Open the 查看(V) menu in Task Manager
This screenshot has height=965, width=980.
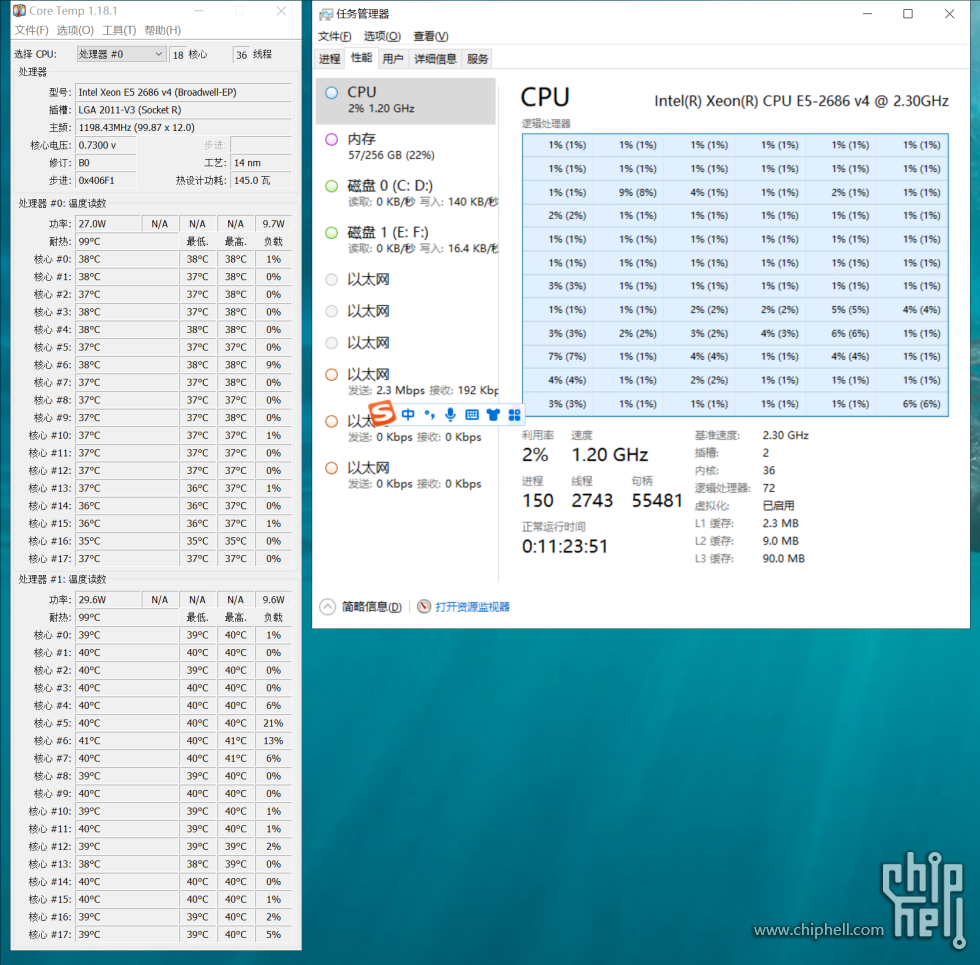pos(431,36)
